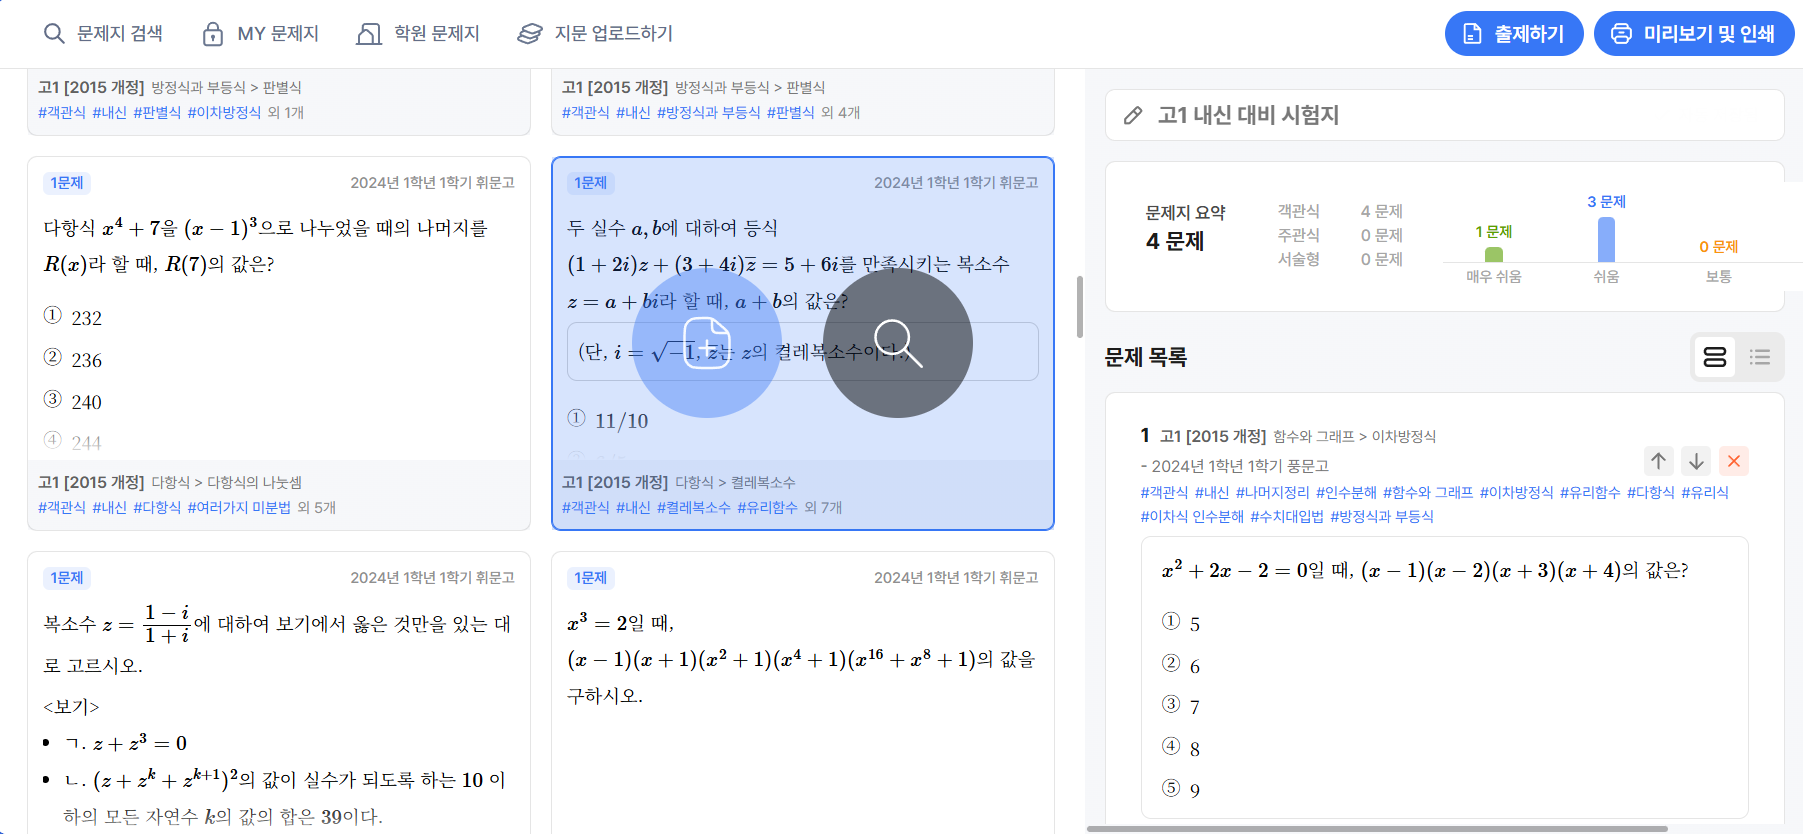Select answer choice ⑤ 9 in problem 1
This screenshot has height=834, width=1803.
1181,789
